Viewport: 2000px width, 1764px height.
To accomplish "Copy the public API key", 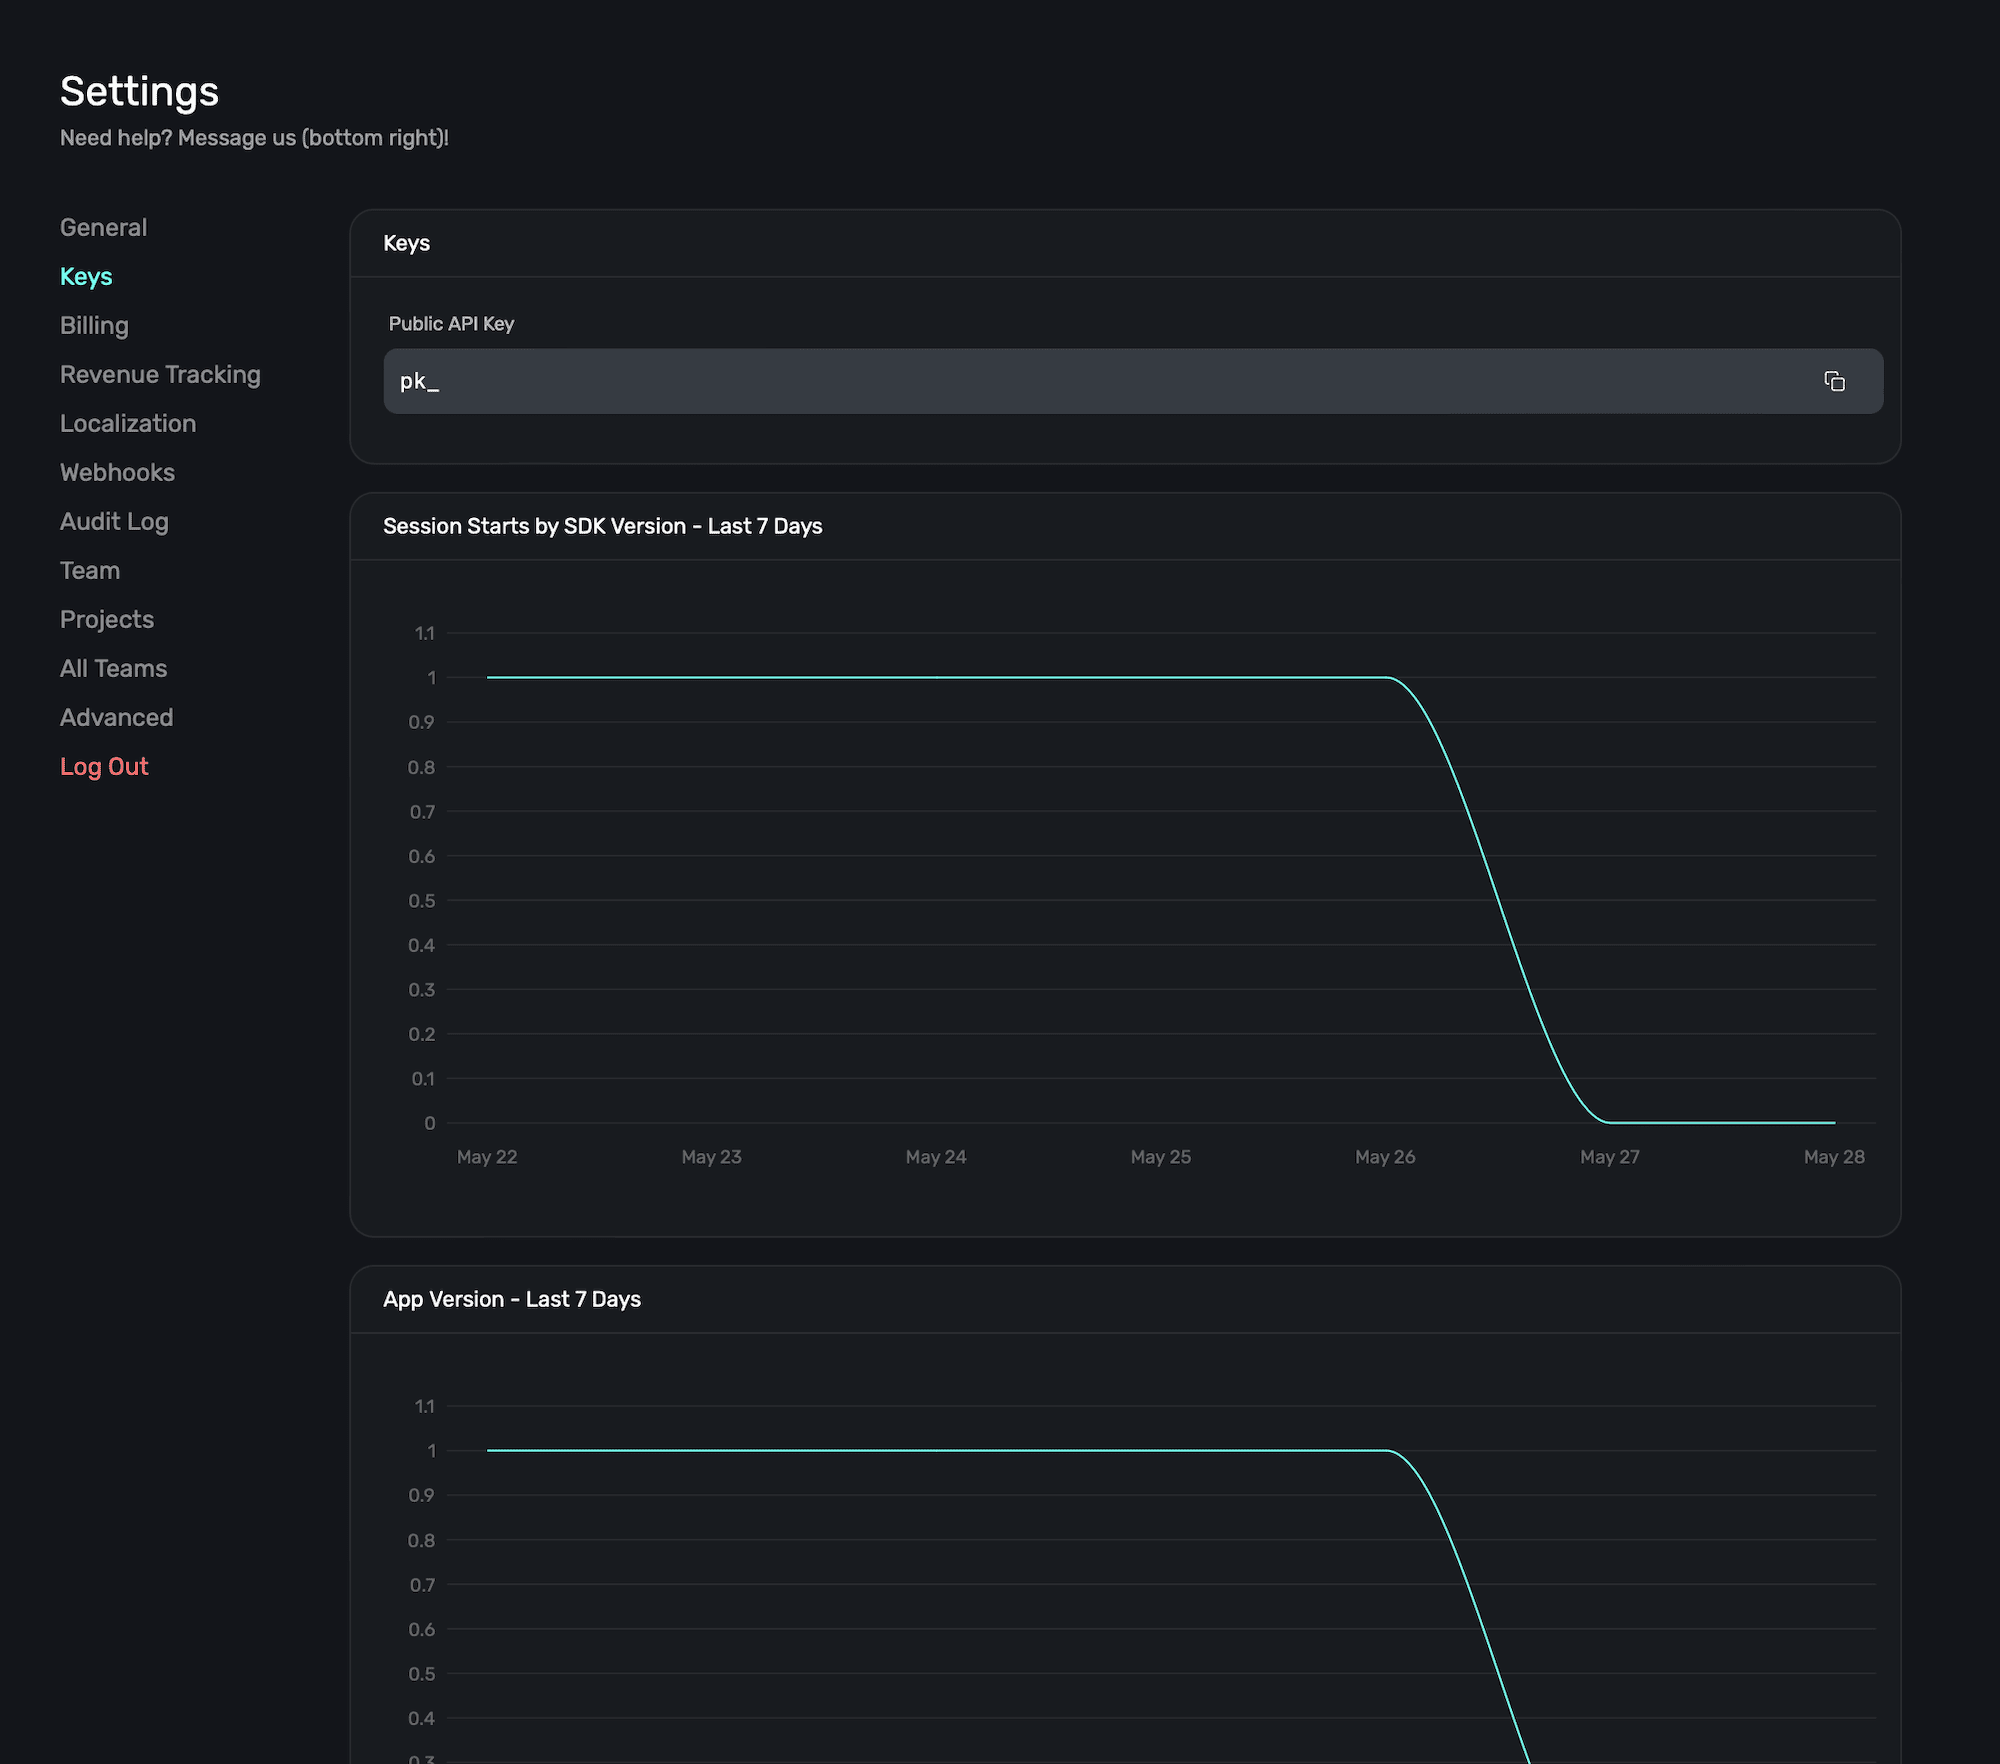I will [1834, 381].
